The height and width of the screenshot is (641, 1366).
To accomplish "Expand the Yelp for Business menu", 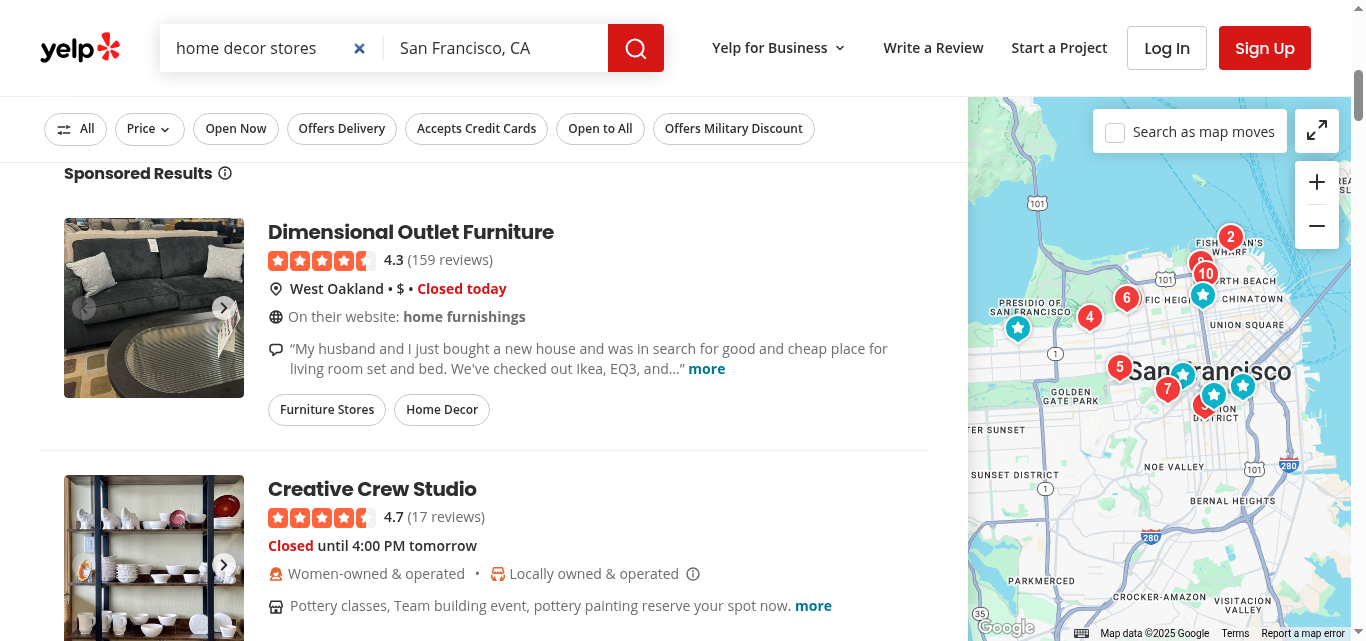I will click(x=778, y=48).
